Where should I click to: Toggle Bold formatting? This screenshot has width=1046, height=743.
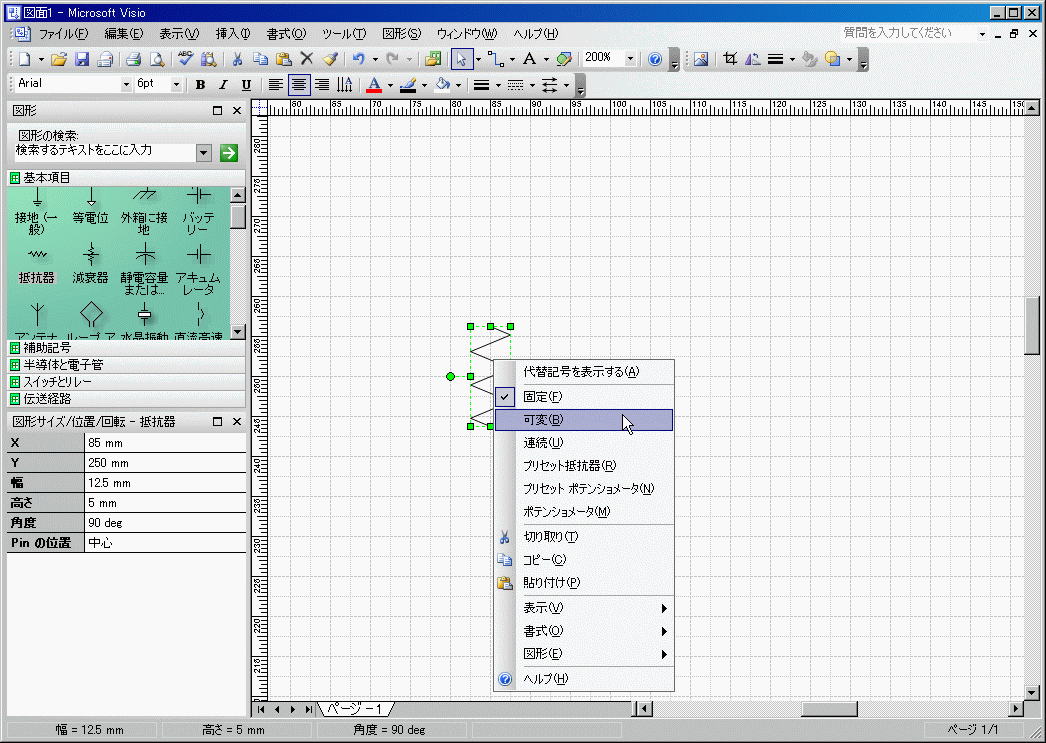coord(200,85)
